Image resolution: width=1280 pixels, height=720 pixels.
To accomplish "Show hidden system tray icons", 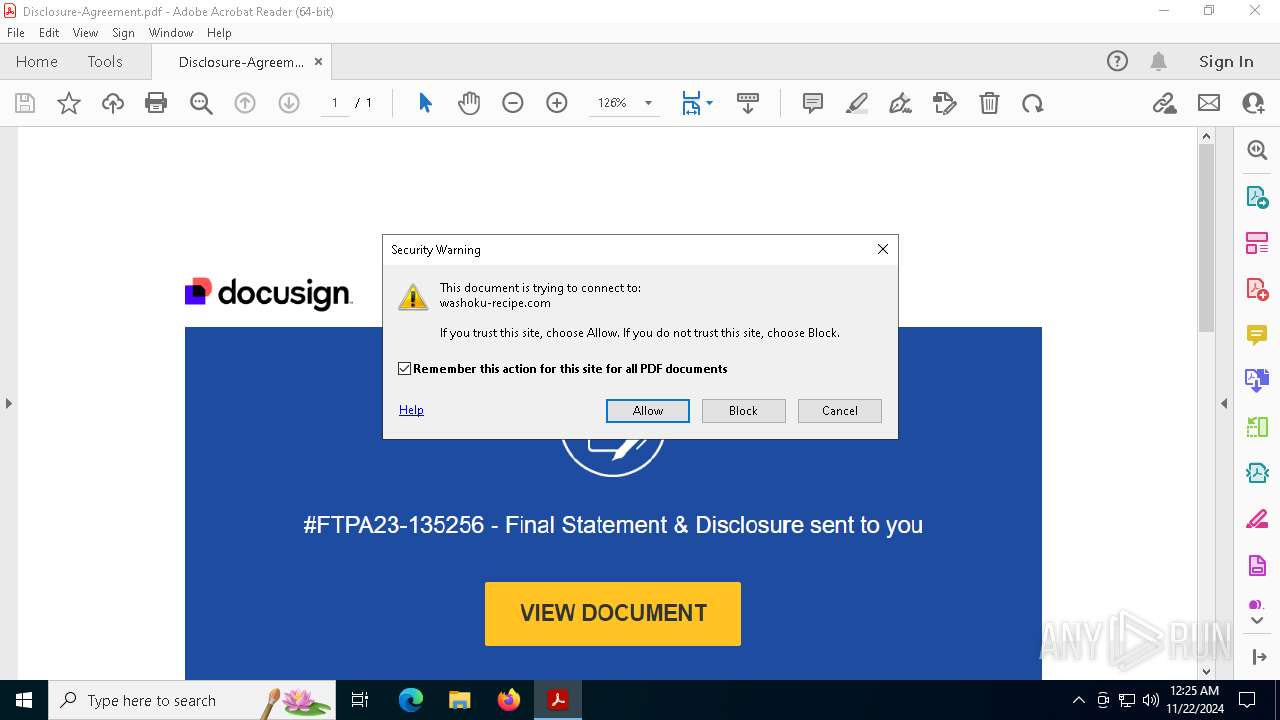I will coord(1078,700).
